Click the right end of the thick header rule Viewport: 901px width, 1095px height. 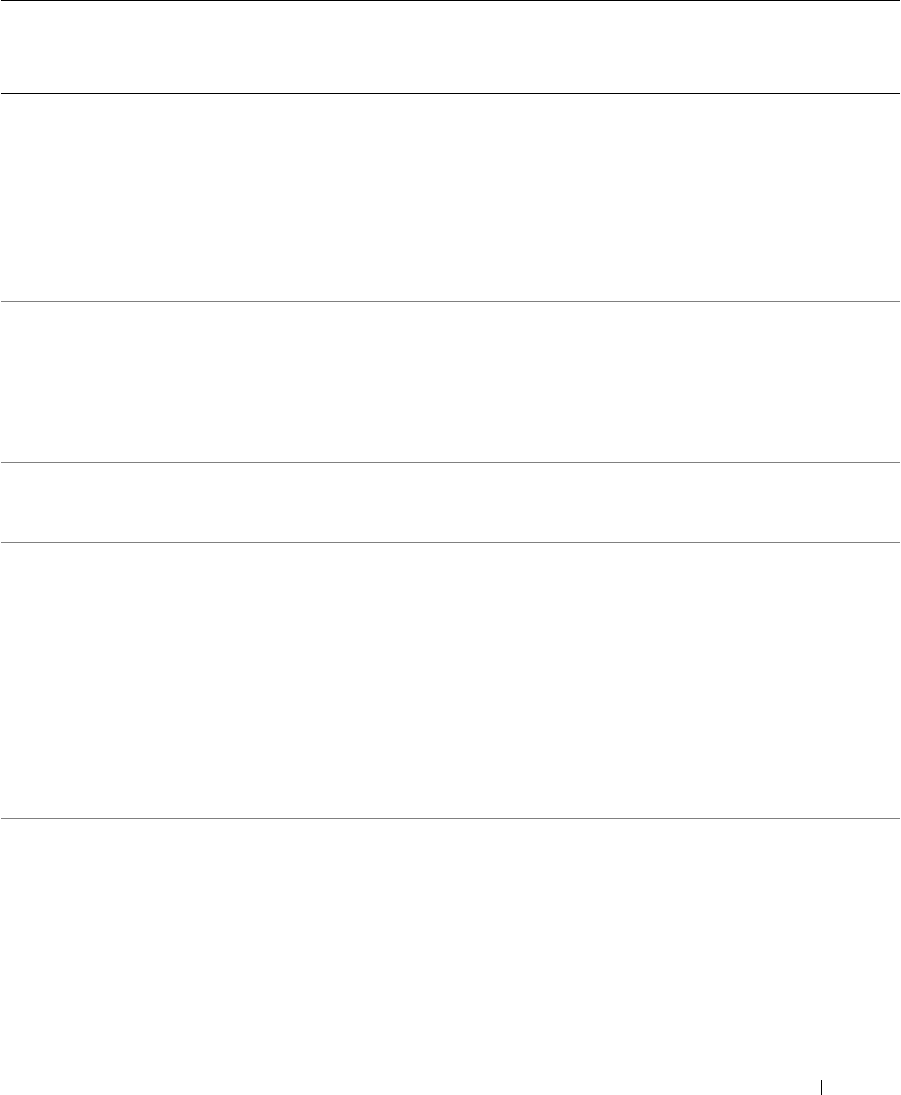895,94
